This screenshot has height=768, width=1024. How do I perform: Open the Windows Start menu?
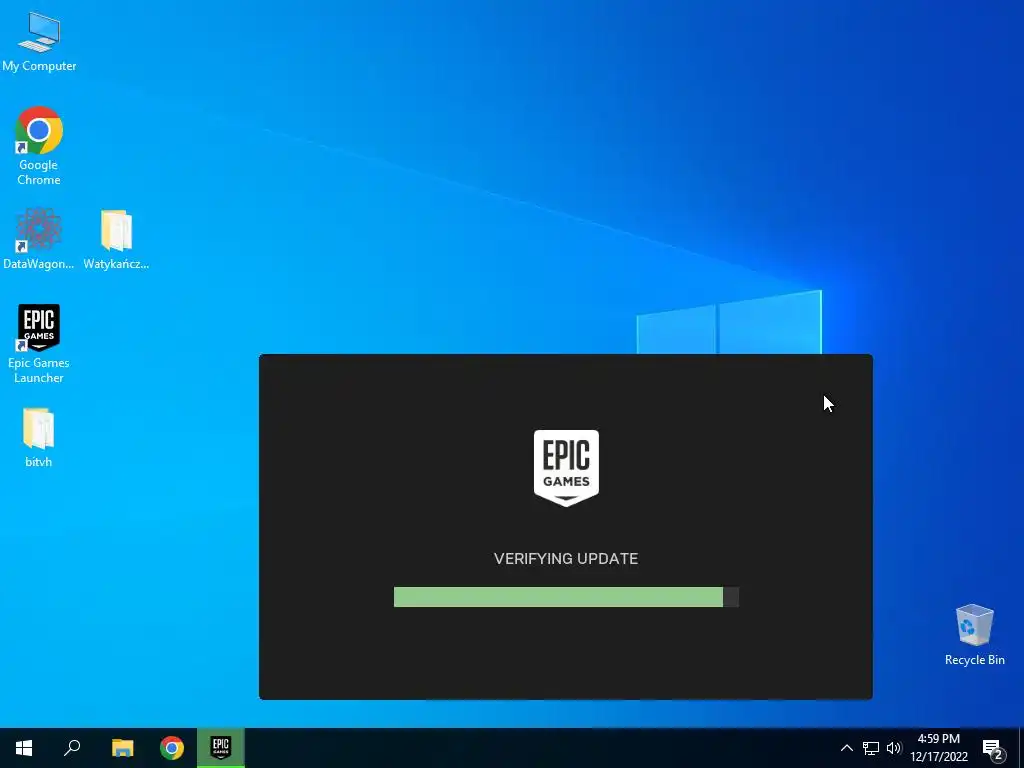tap(24, 748)
